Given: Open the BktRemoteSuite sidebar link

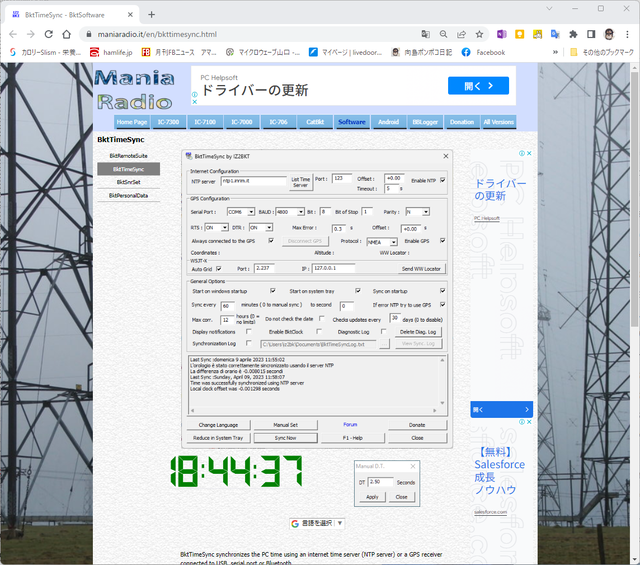Looking at the screenshot, I should click(x=129, y=156).
